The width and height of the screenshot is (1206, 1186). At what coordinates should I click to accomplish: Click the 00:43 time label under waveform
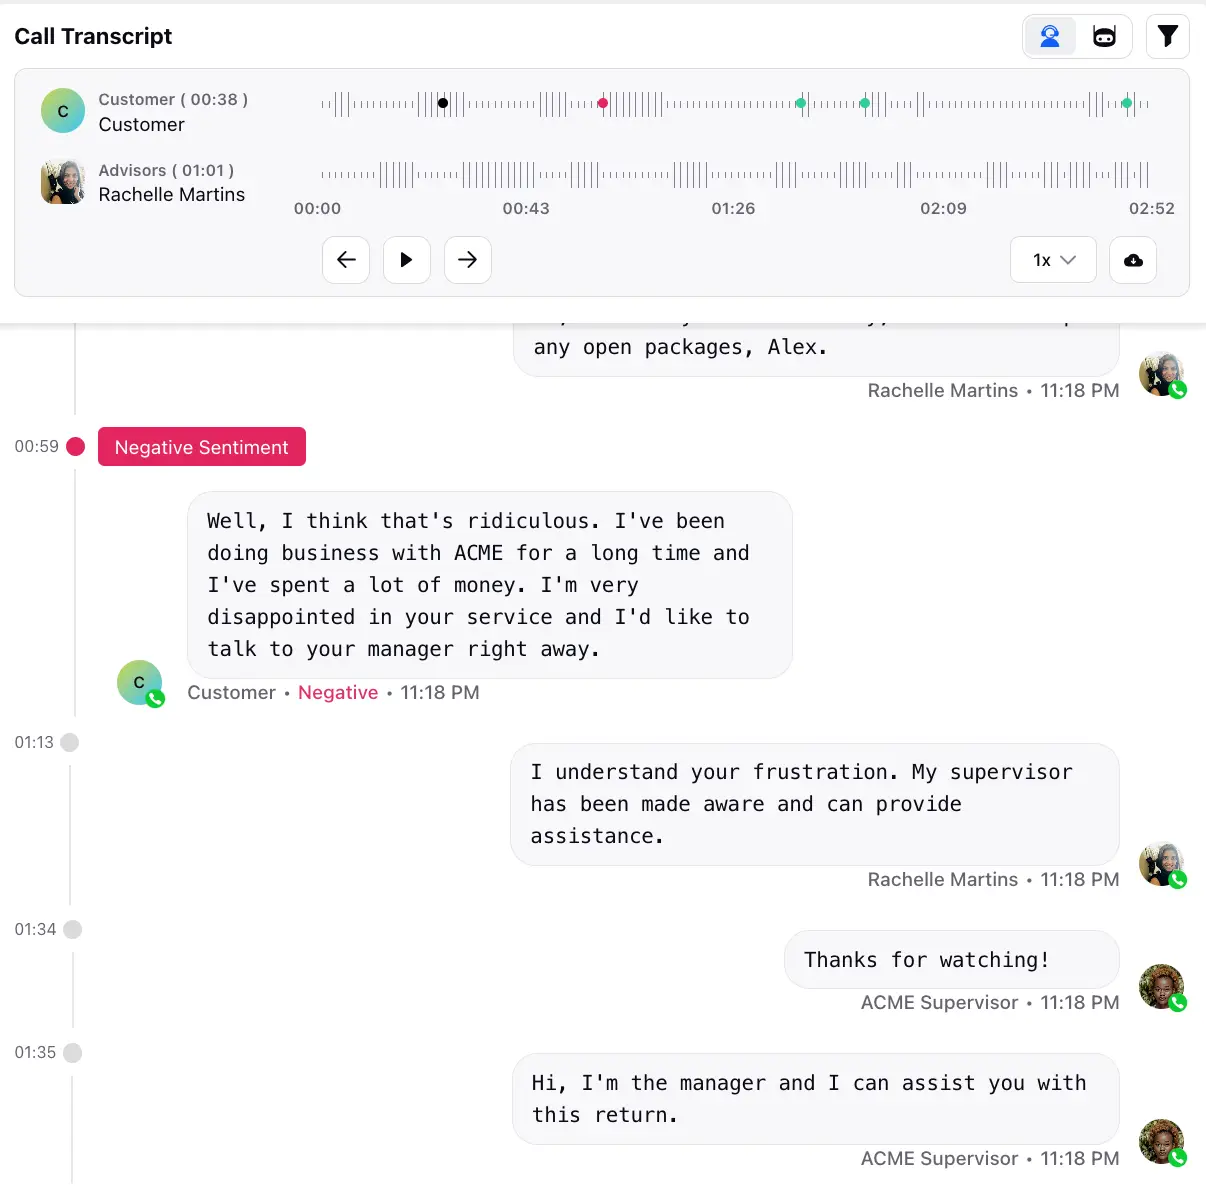pos(526,208)
